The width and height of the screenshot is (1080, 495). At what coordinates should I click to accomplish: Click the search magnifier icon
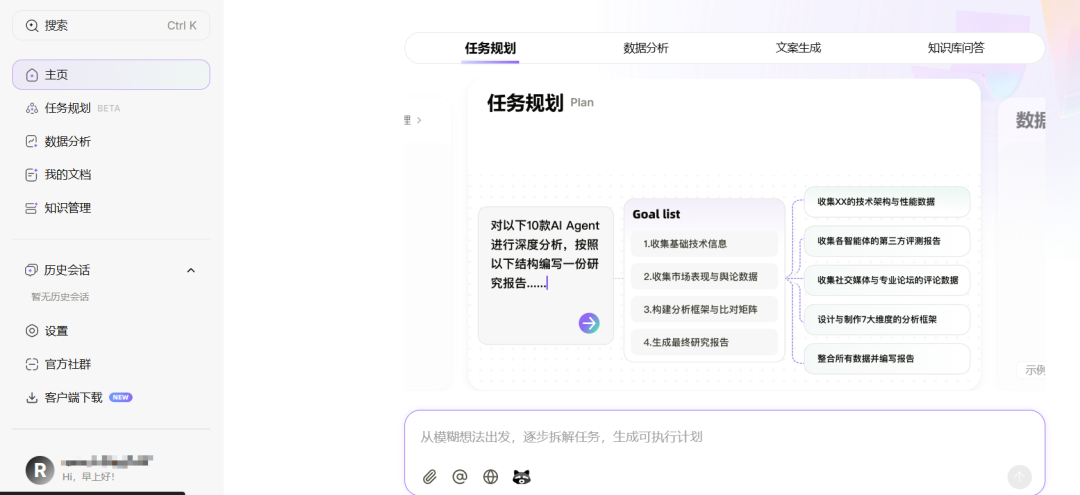(32, 26)
